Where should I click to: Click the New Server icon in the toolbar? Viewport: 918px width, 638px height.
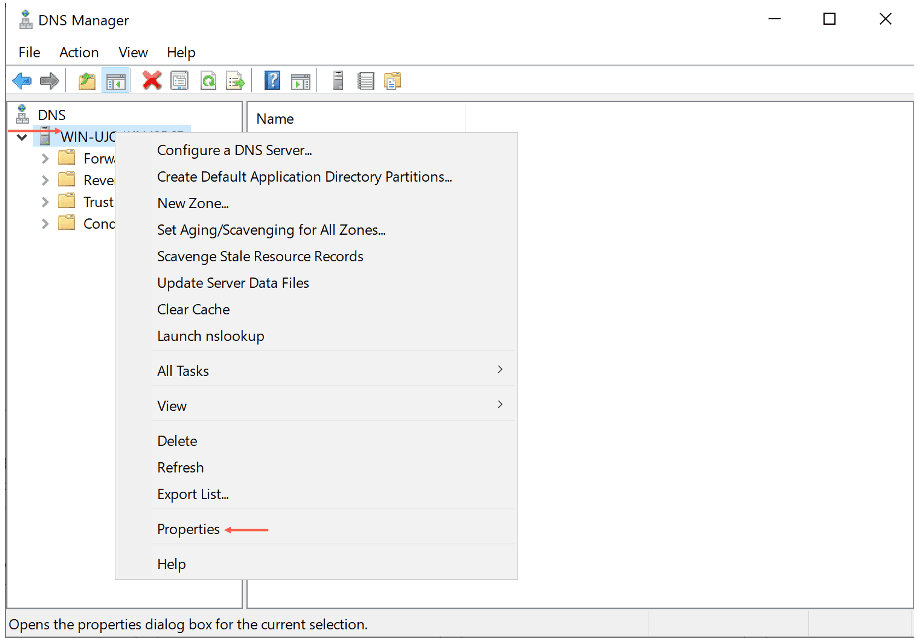[338, 81]
